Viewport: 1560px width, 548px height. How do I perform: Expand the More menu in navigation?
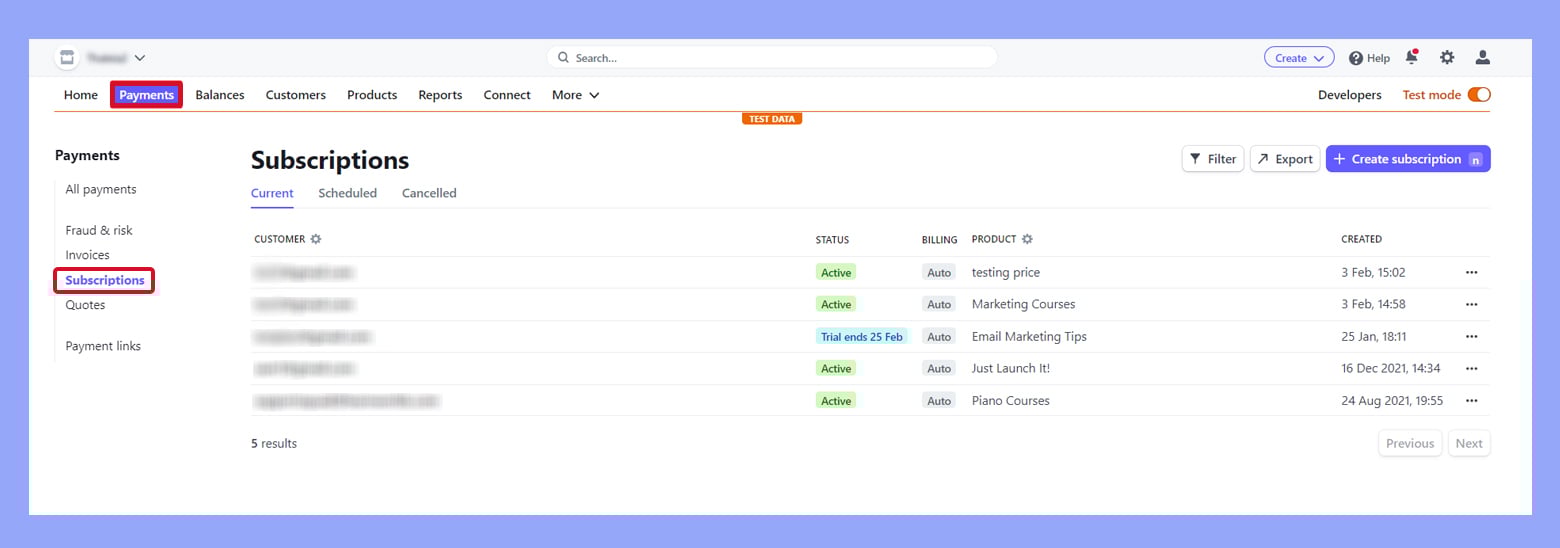point(575,95)
